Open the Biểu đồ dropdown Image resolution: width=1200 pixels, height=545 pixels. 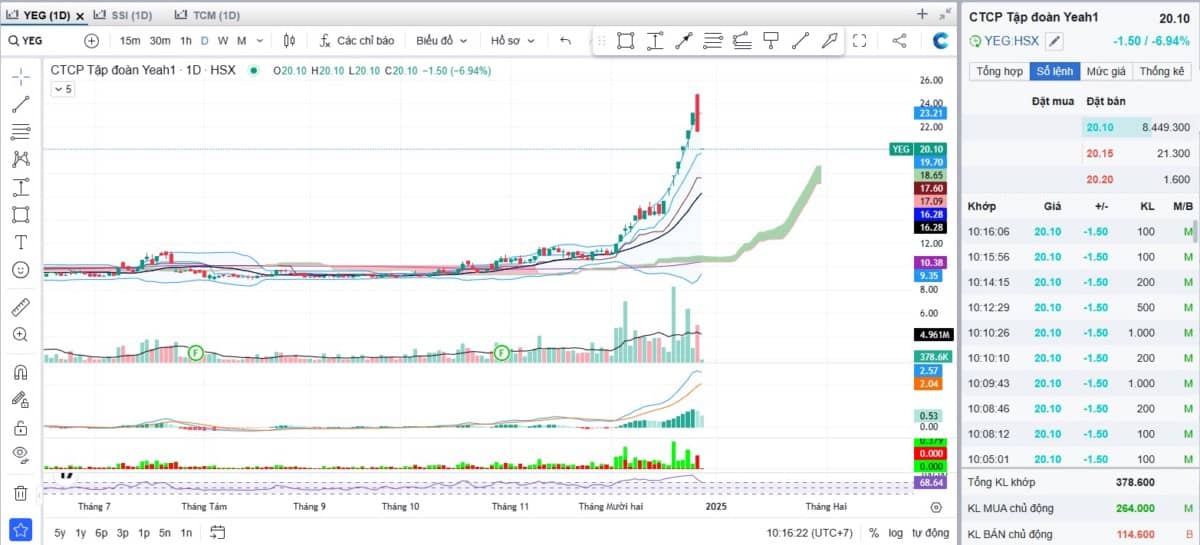click(442, 41)
